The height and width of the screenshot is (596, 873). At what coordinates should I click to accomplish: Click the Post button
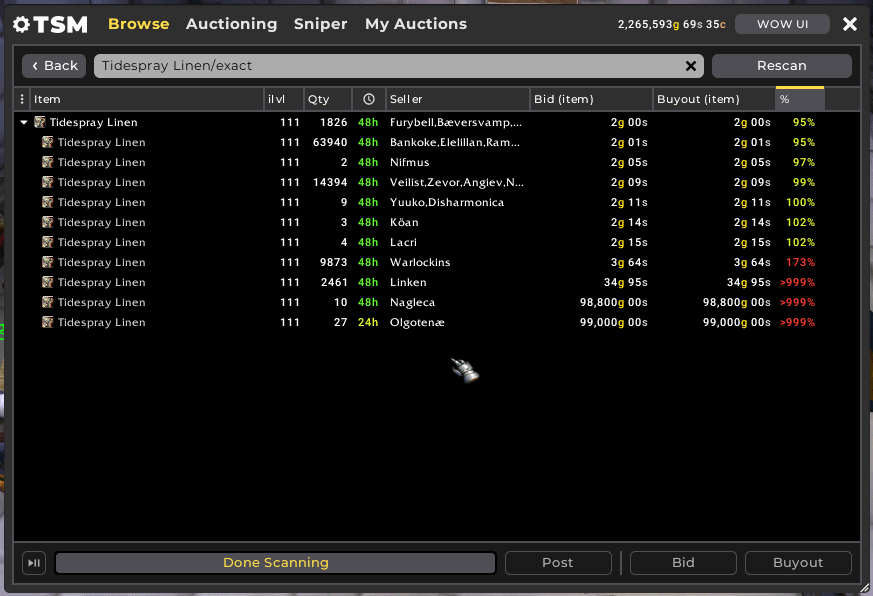(558, 563)
